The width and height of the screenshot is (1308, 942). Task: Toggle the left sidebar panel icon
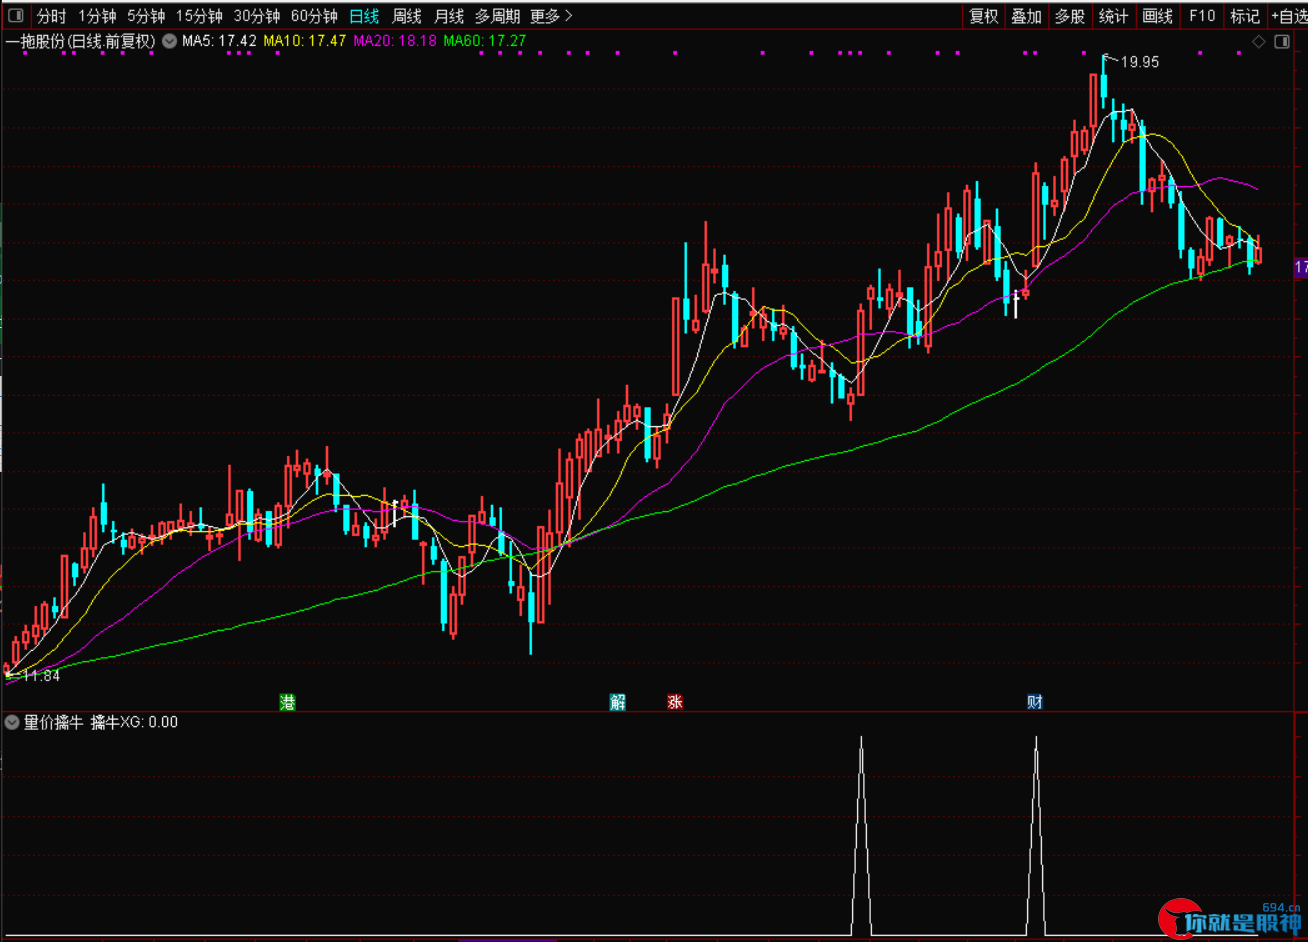16,16
